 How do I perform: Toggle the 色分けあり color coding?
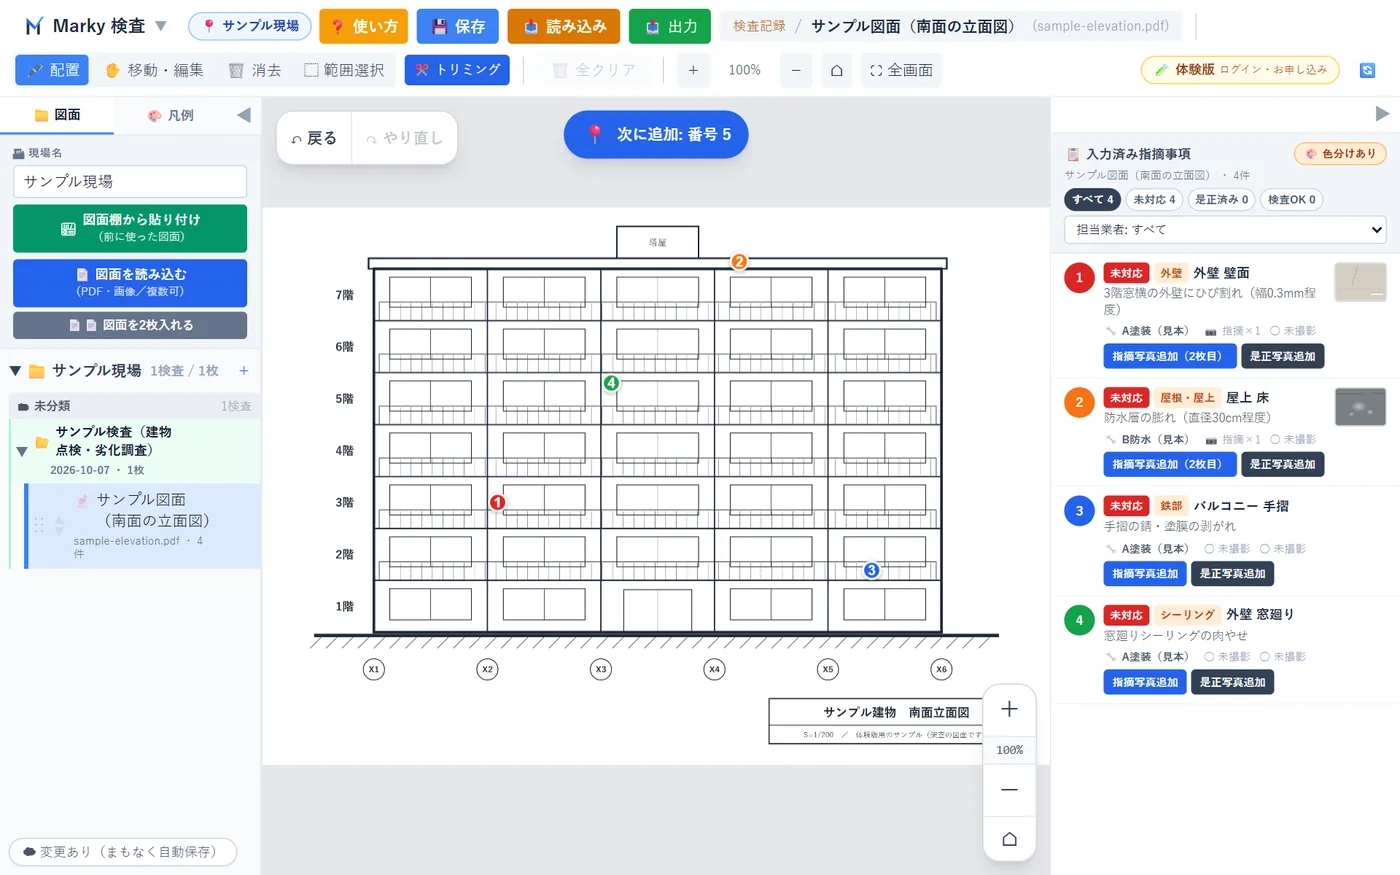(x=1340, y=154)
